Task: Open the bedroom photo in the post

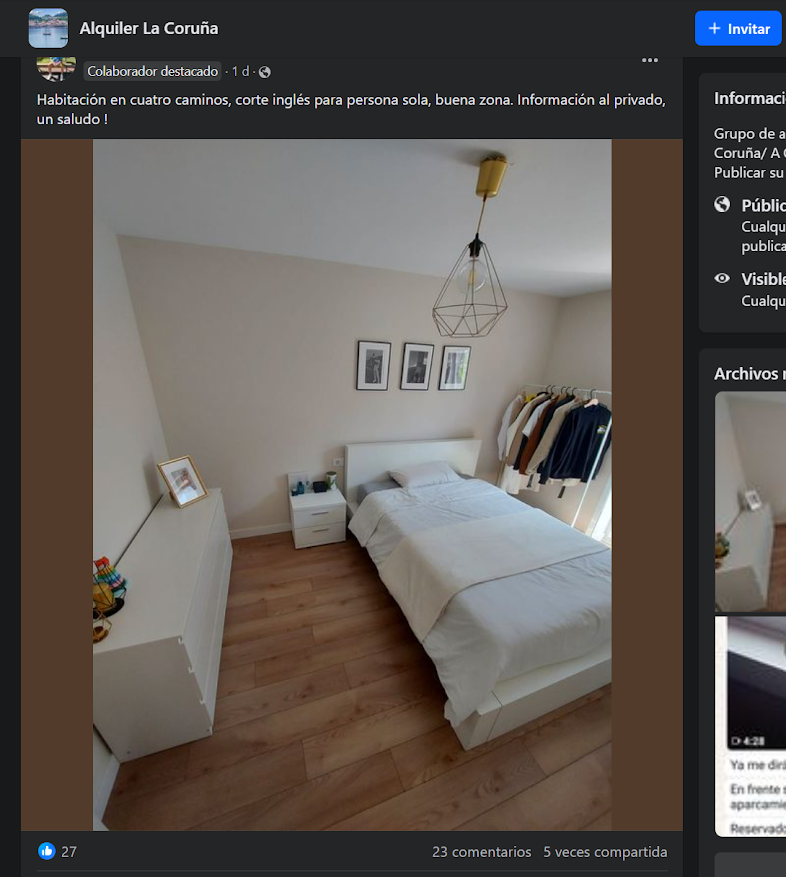Action: point(352,484)
